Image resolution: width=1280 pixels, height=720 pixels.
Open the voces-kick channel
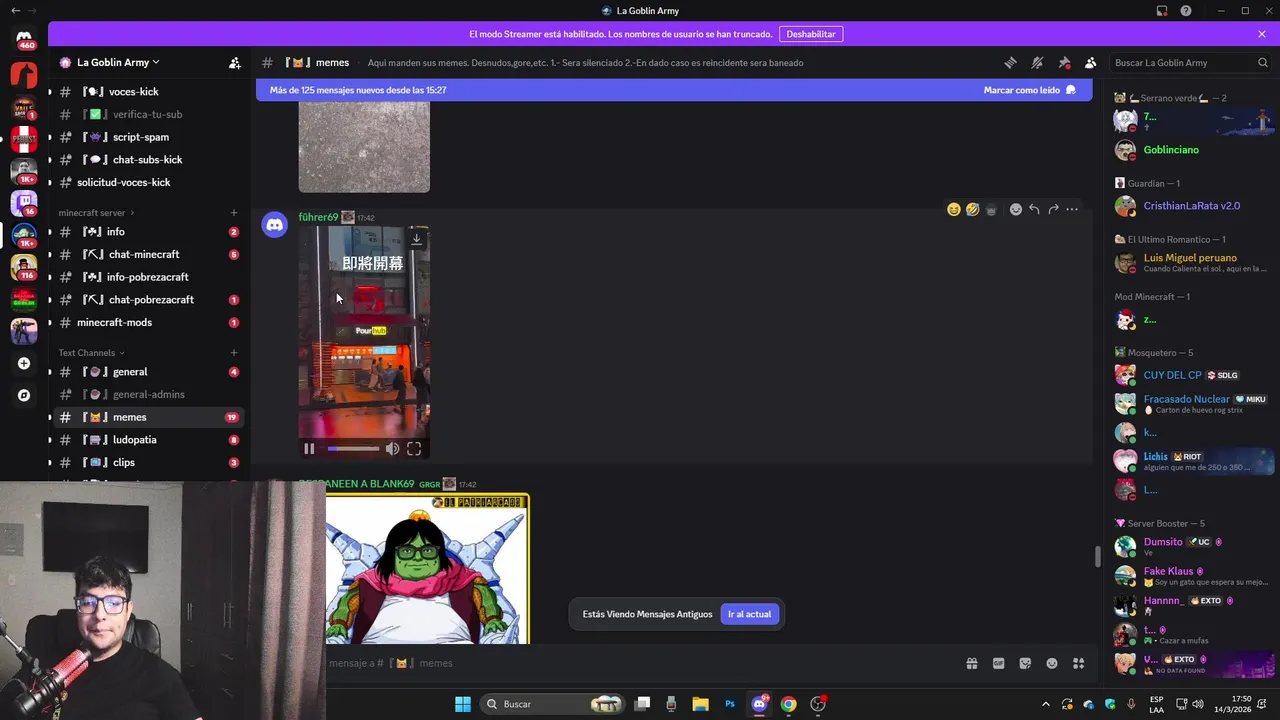[x=150, y=92]
